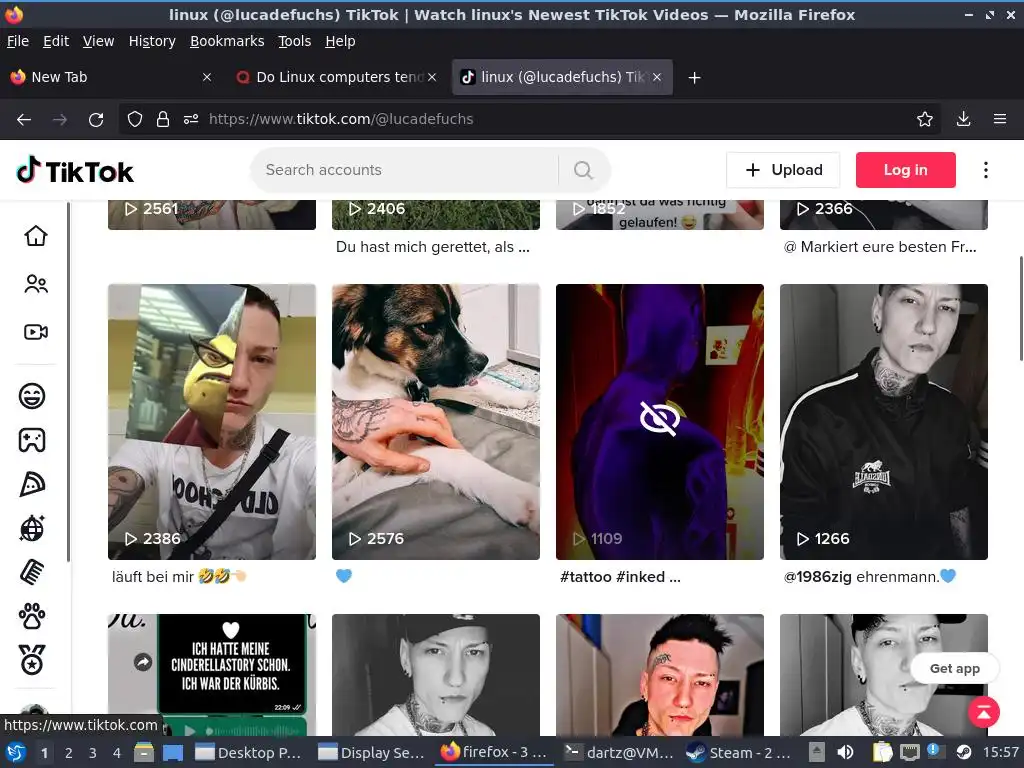Viewport: 1024px width, 768px height.
Task: Open the Bookmarks menu
Action: pyautogui.click(x=227, y=41)
